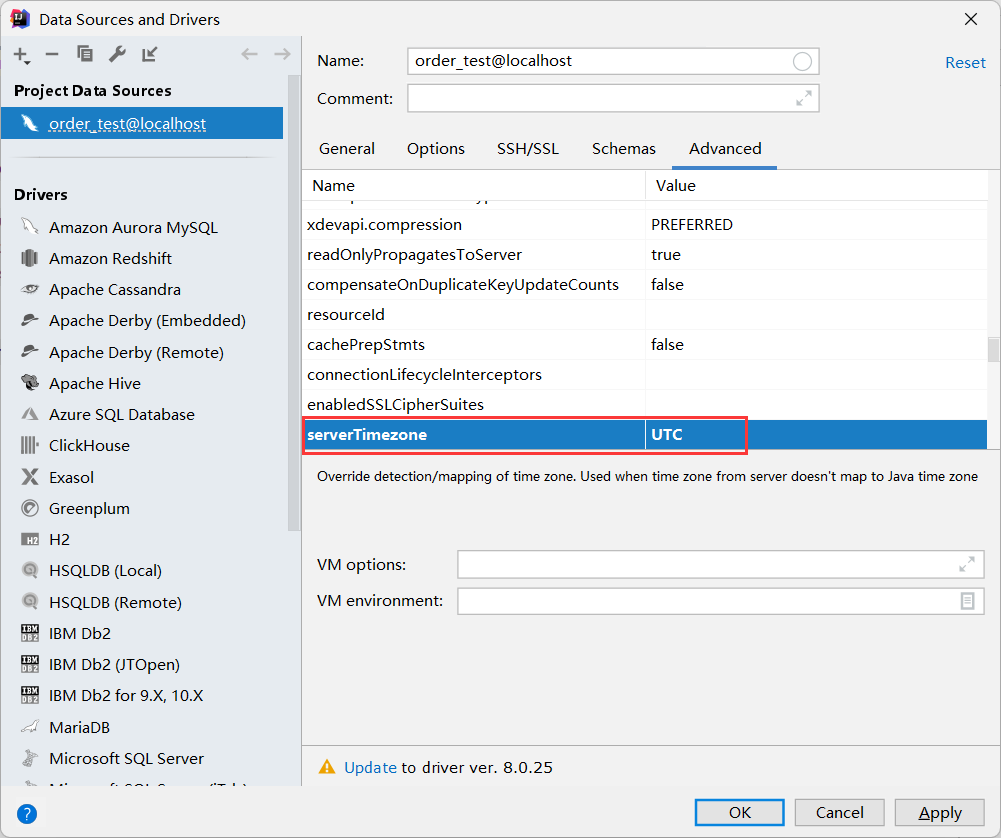Select order_test@localhost data source
This screenshot has height=838, width=1001.
[x=142, y=123]
